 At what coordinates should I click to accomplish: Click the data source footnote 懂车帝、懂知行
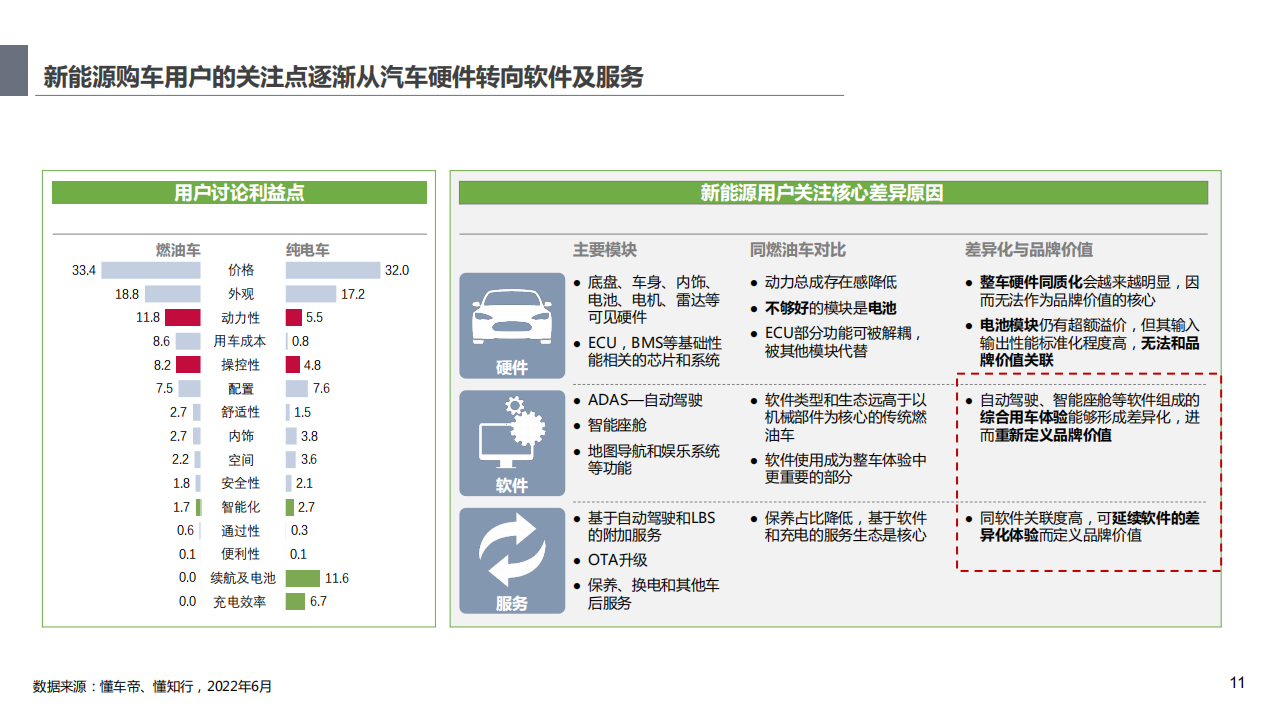(152, 687)
